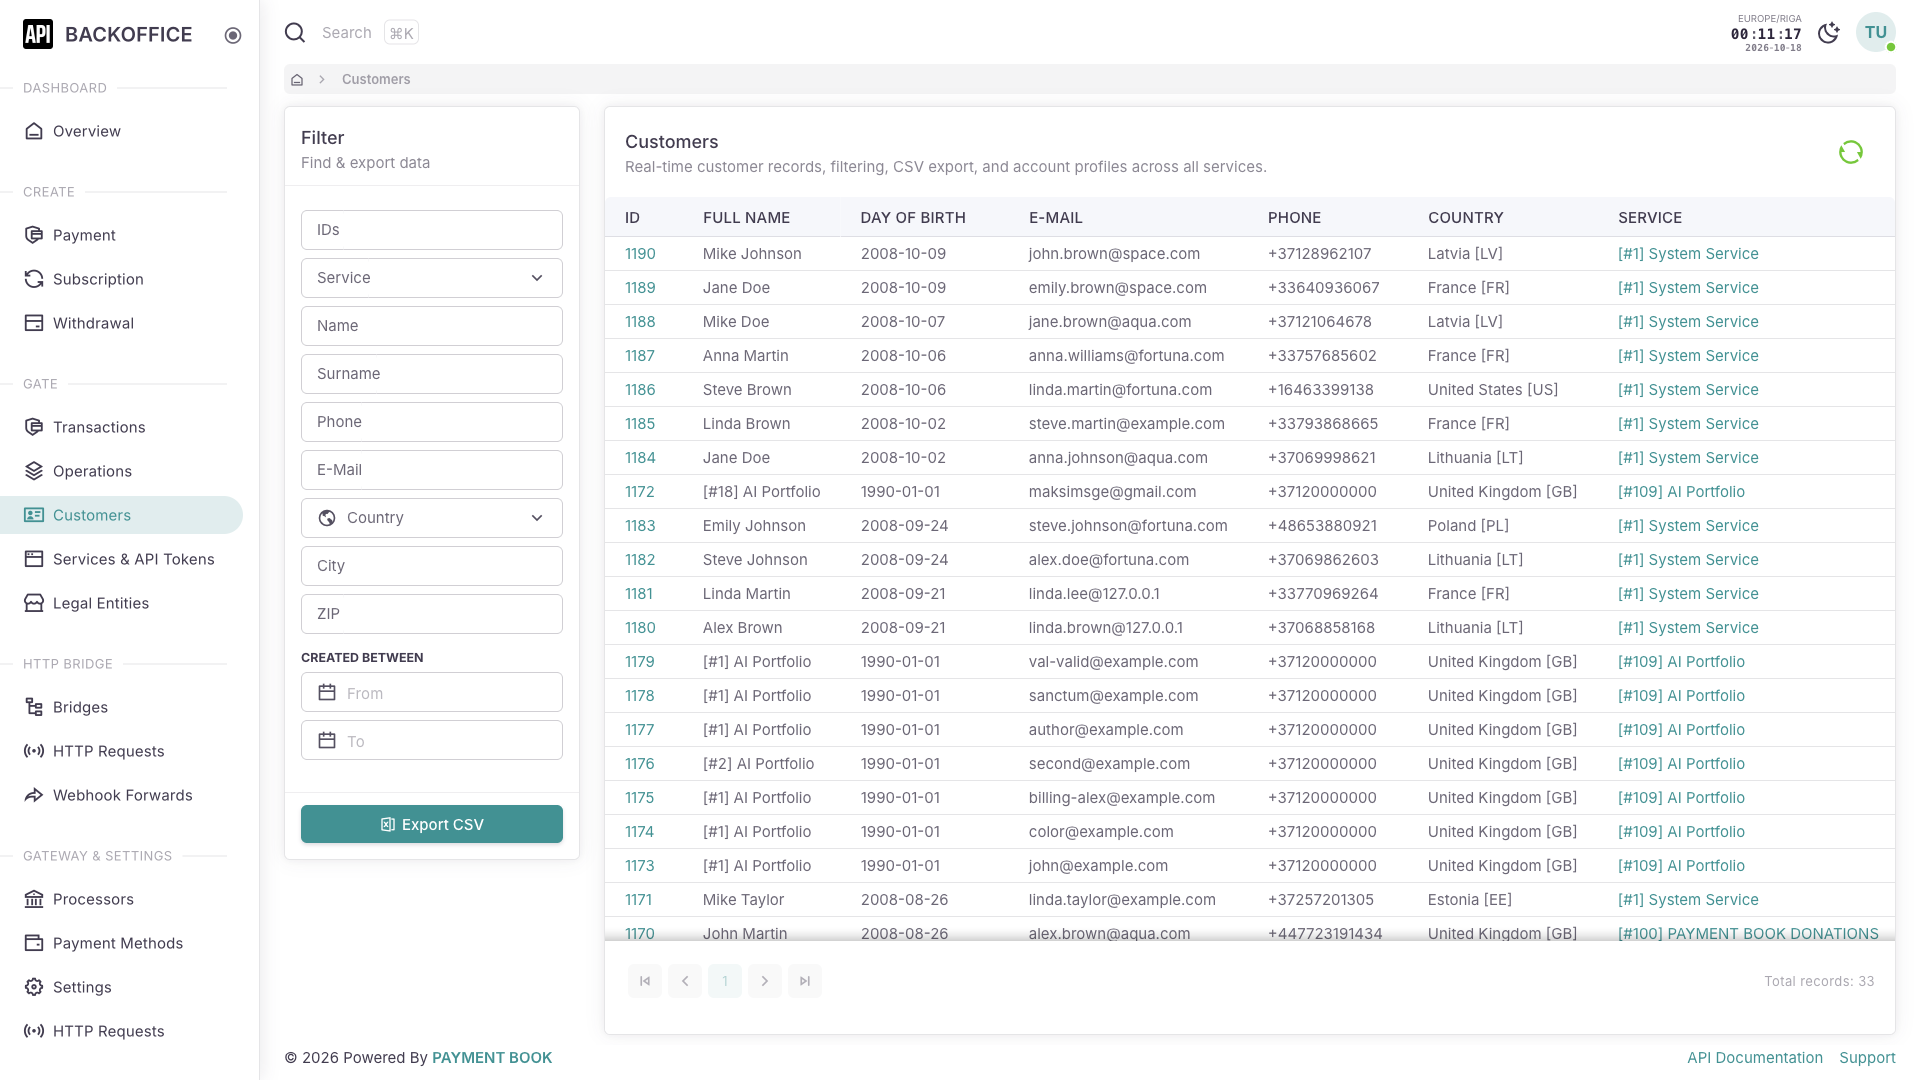Toggle dark mode moon icon
The image size is (1920, 1080).
pos(1829,33)
